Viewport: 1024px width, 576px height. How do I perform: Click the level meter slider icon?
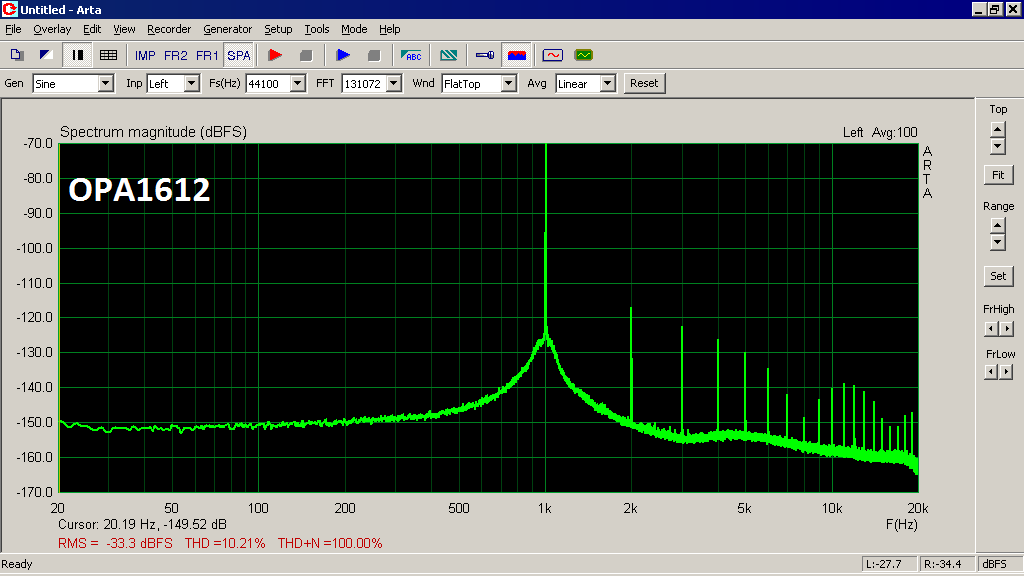coord(485,56)
